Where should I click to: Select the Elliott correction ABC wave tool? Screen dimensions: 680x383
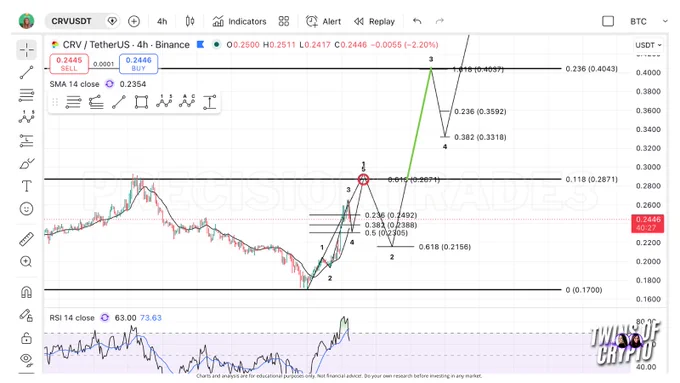click(x=187, y=102)
